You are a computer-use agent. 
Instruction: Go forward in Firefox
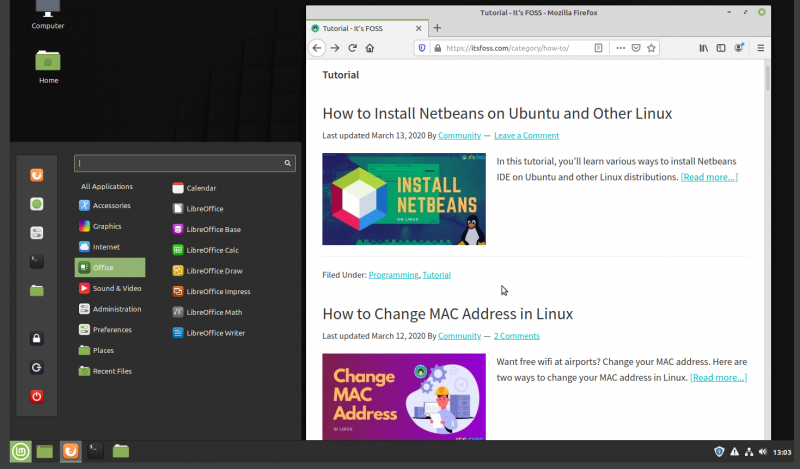pyautogui.click(x=335, y=48)
